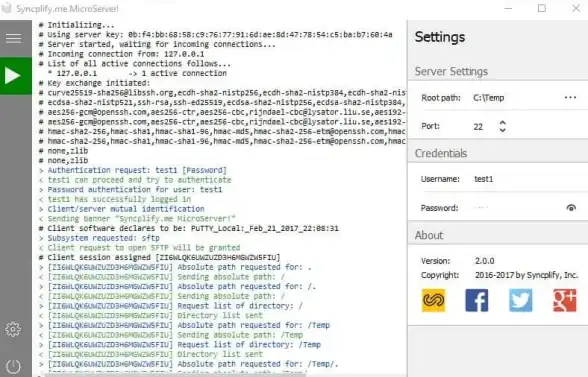Image resolution: width=588 pixels, height=377 pixels.
Task: Click the Syncplify.me app icon in title bar
Action: (x=6, y=8)
